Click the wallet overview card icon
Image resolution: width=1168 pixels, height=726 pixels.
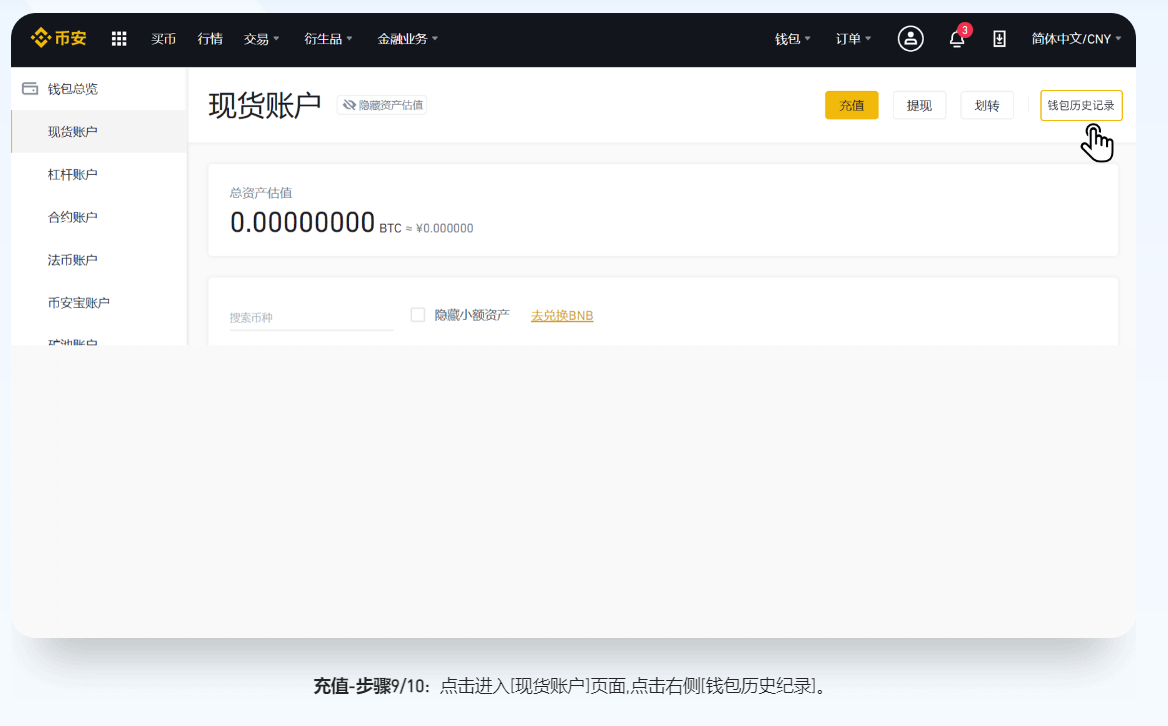pyautogui.click(x=30, y=89)
